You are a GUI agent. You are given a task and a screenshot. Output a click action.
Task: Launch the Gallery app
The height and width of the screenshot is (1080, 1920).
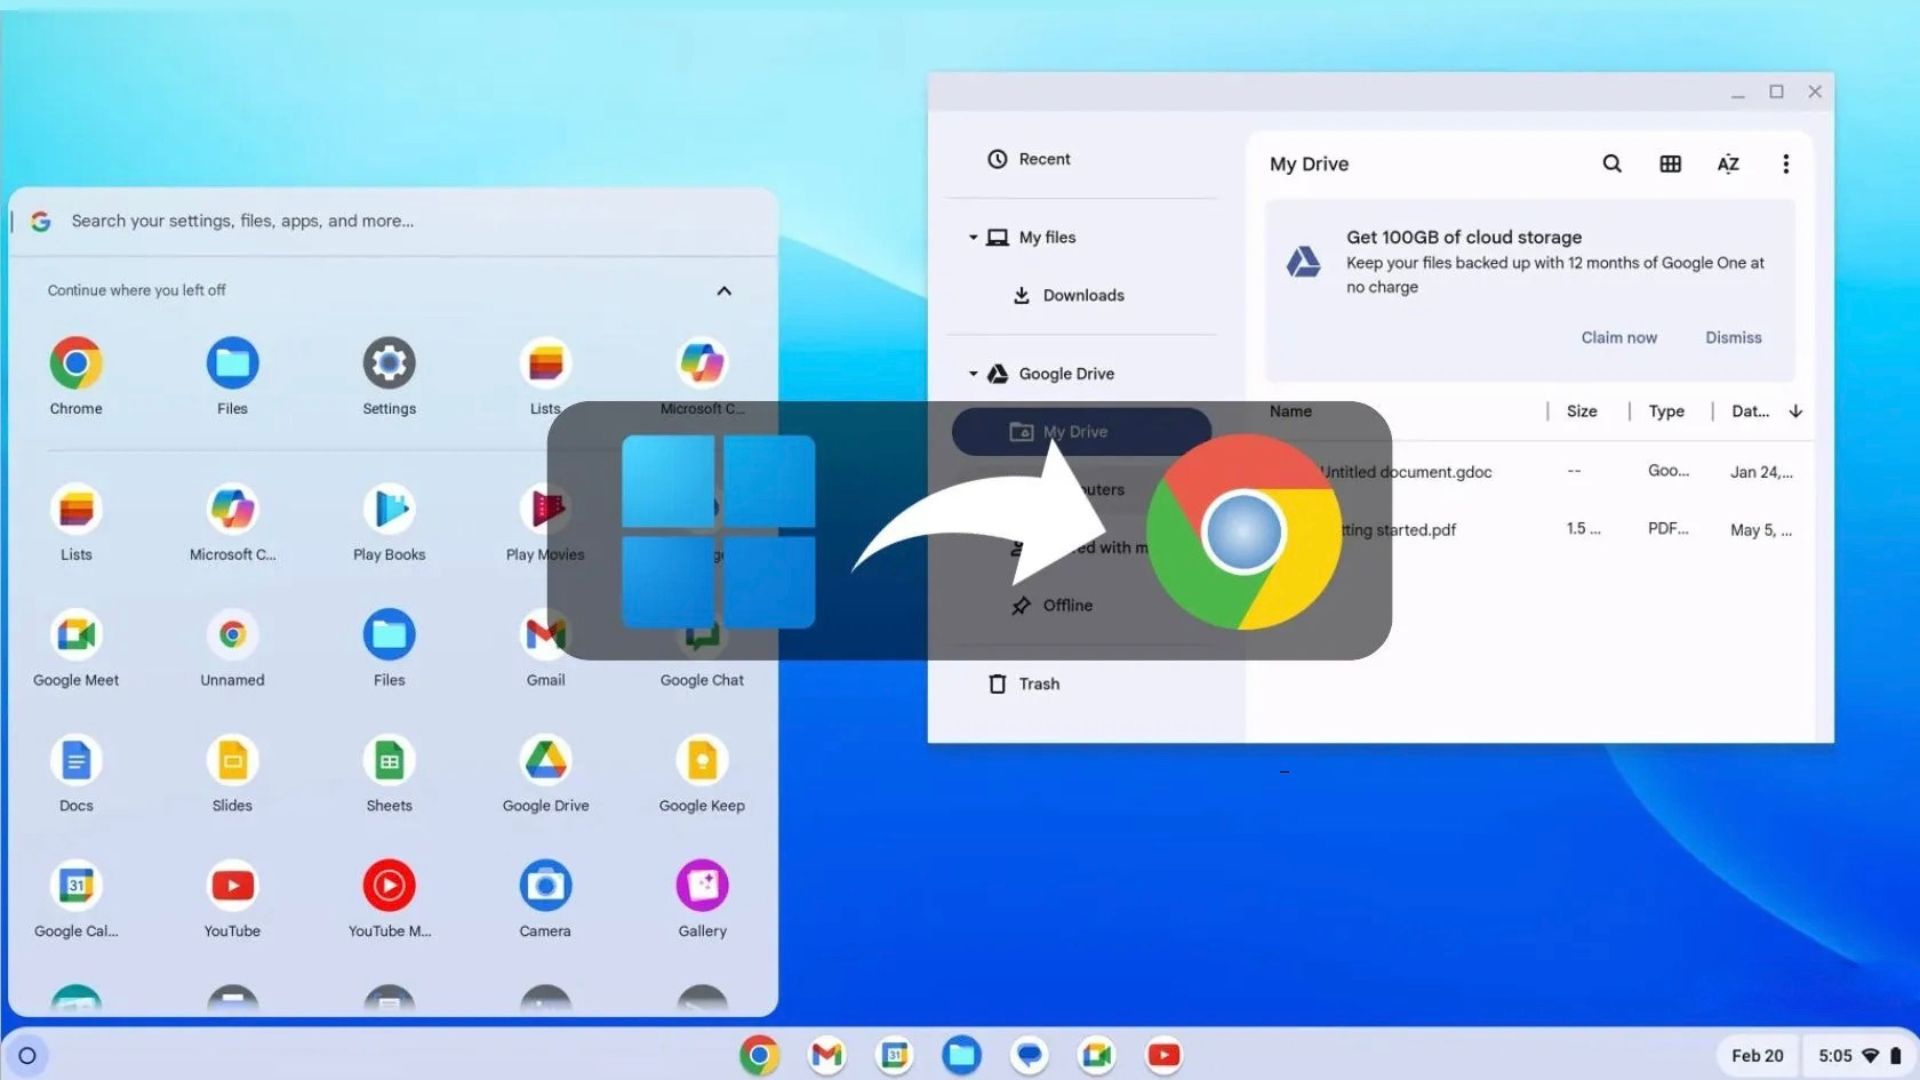coord(702,885)
